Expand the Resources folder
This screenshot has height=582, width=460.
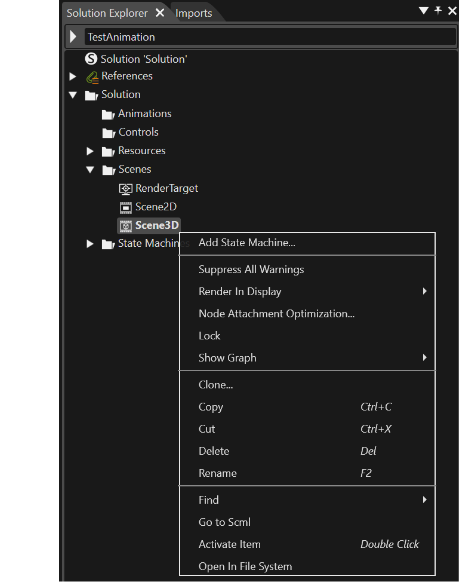(90, 151)
